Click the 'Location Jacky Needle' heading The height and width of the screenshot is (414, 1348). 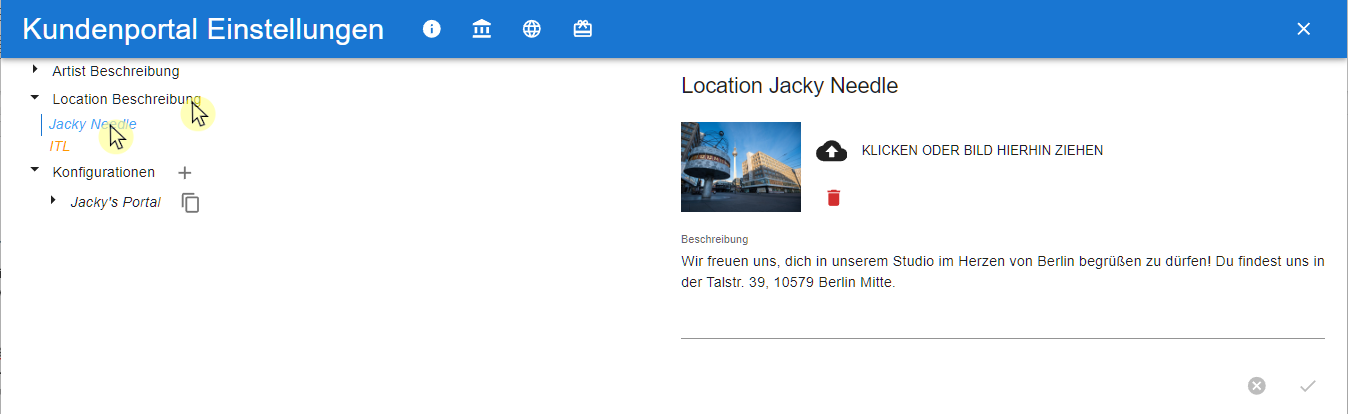(789, 86)
